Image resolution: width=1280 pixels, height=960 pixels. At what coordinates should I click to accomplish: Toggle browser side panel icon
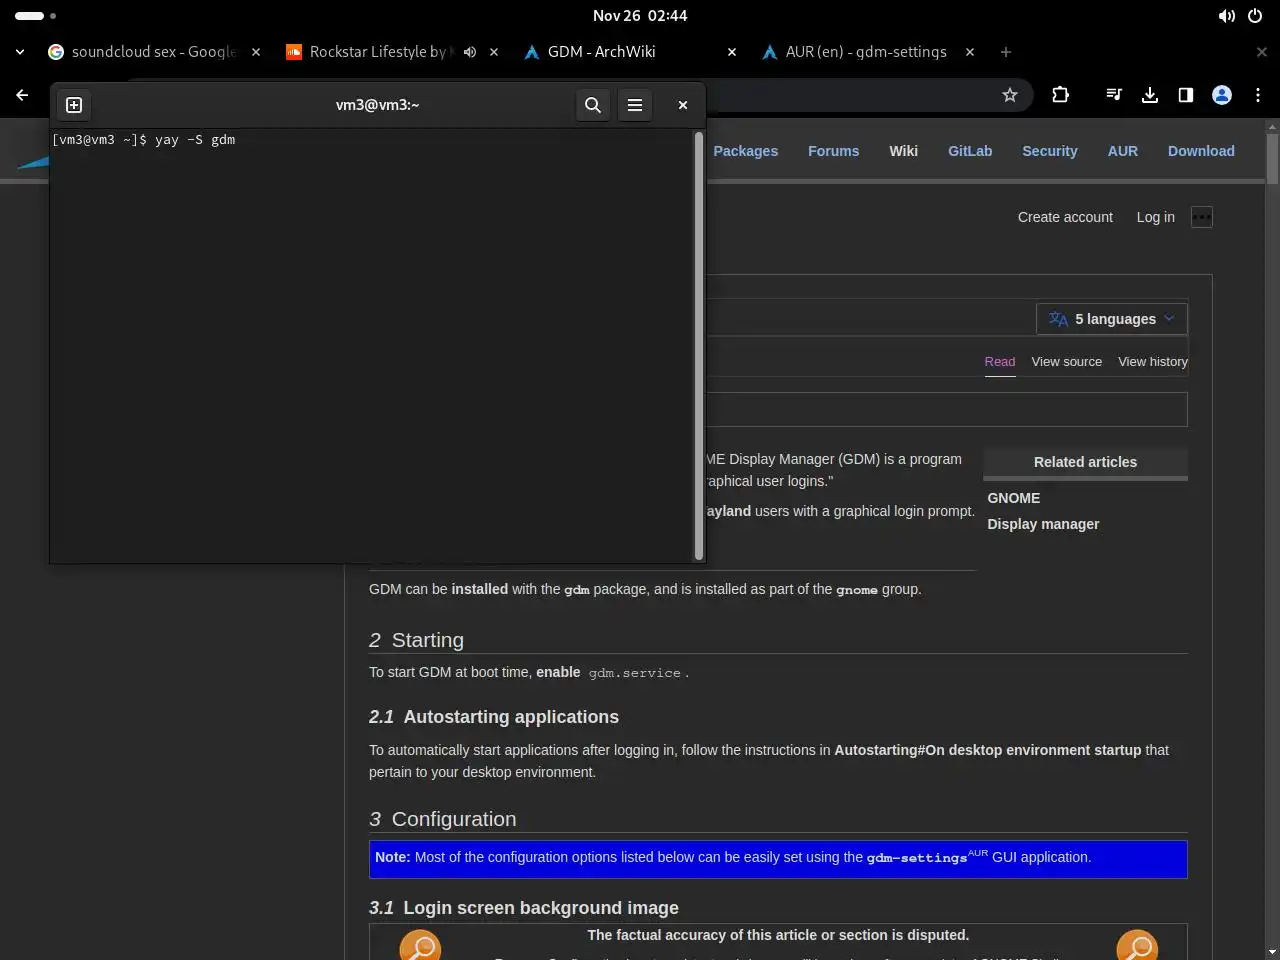[x=1186, y=95]
